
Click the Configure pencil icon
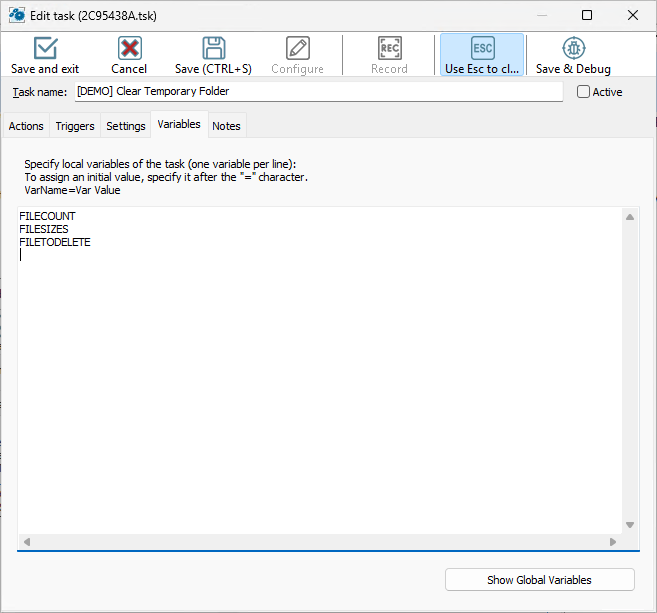pos(298,48)
